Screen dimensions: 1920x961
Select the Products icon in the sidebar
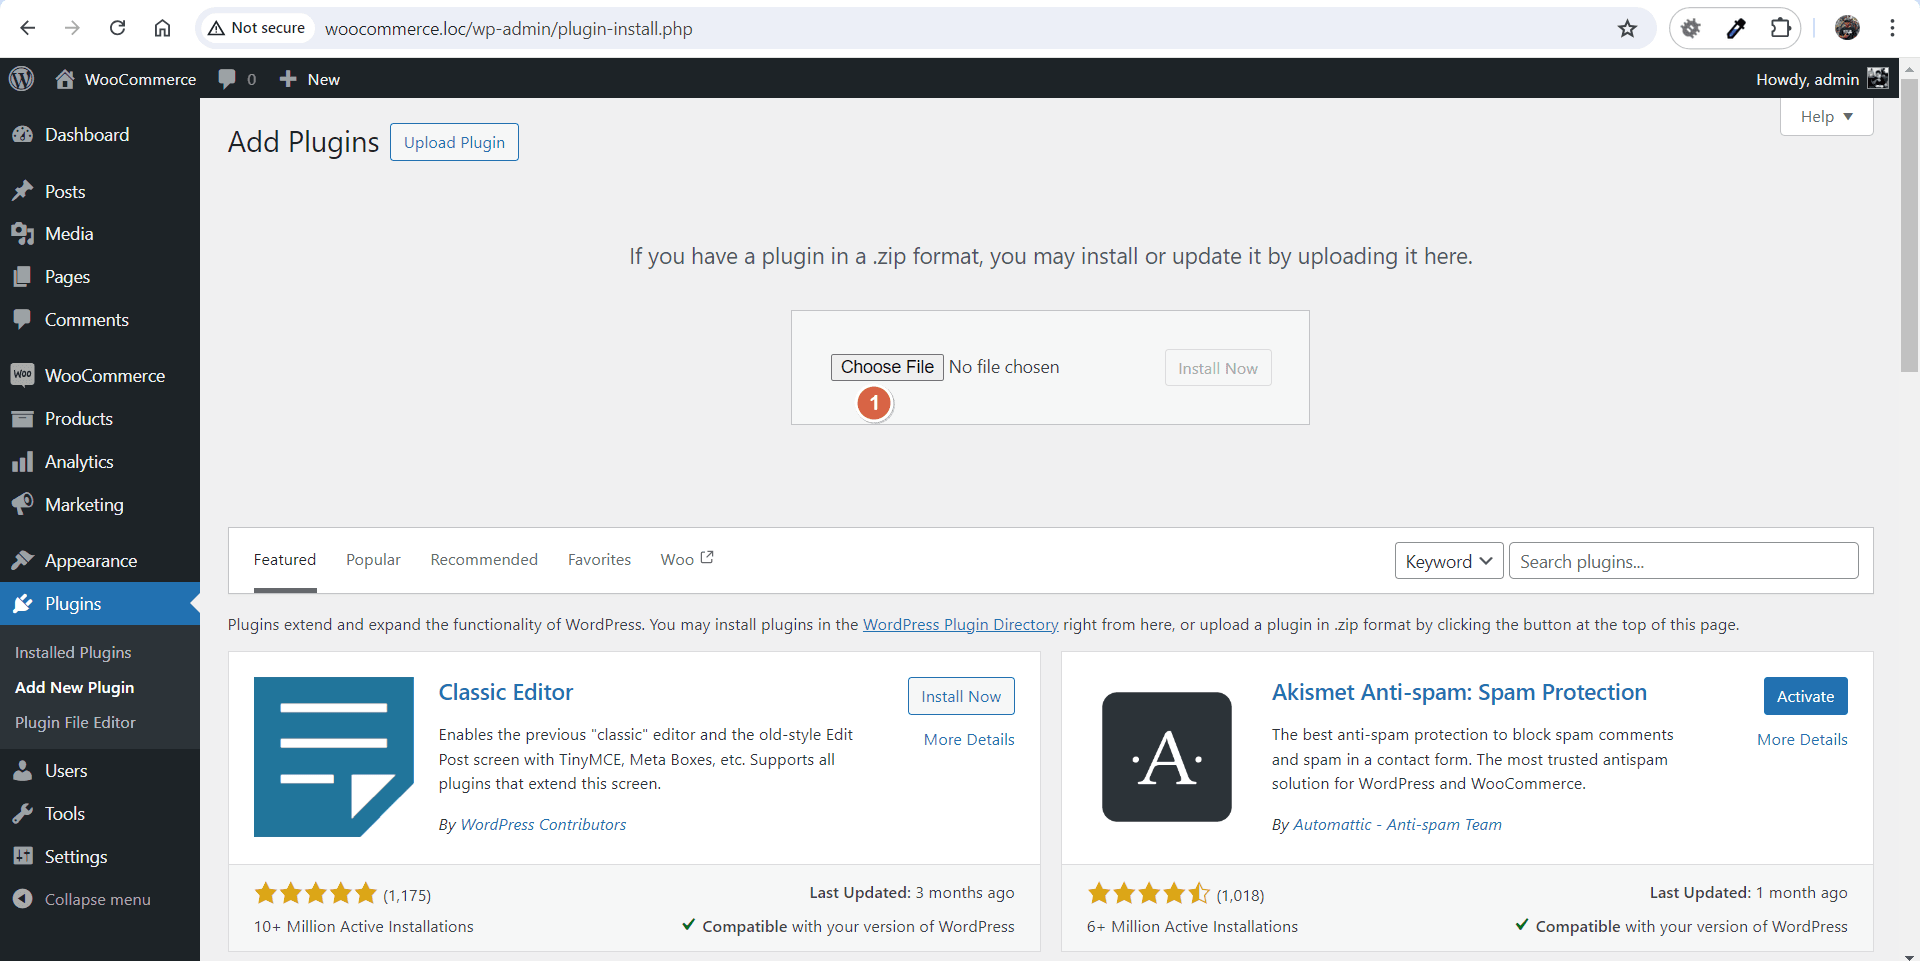[x=23, y=418]
